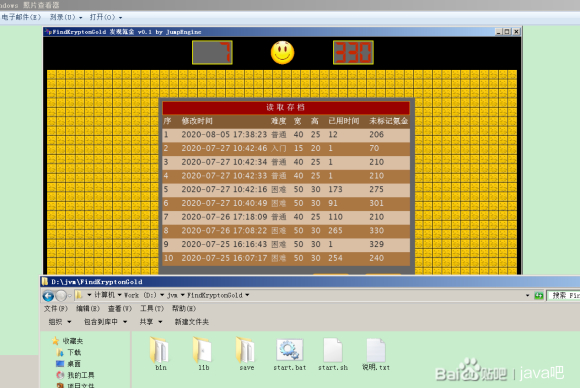580x388 pixels.
Task: Click the 新建文件夹 button
Action: [x=192, y=322]
